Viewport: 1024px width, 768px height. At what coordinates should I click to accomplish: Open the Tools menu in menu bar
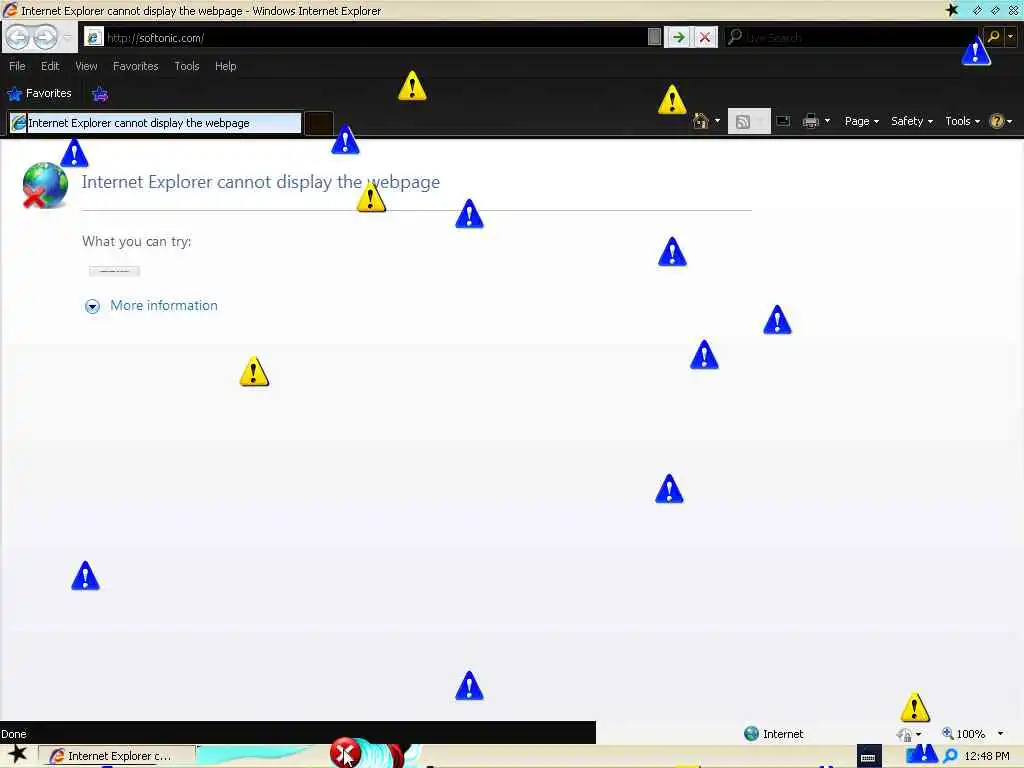coord(186,66)
